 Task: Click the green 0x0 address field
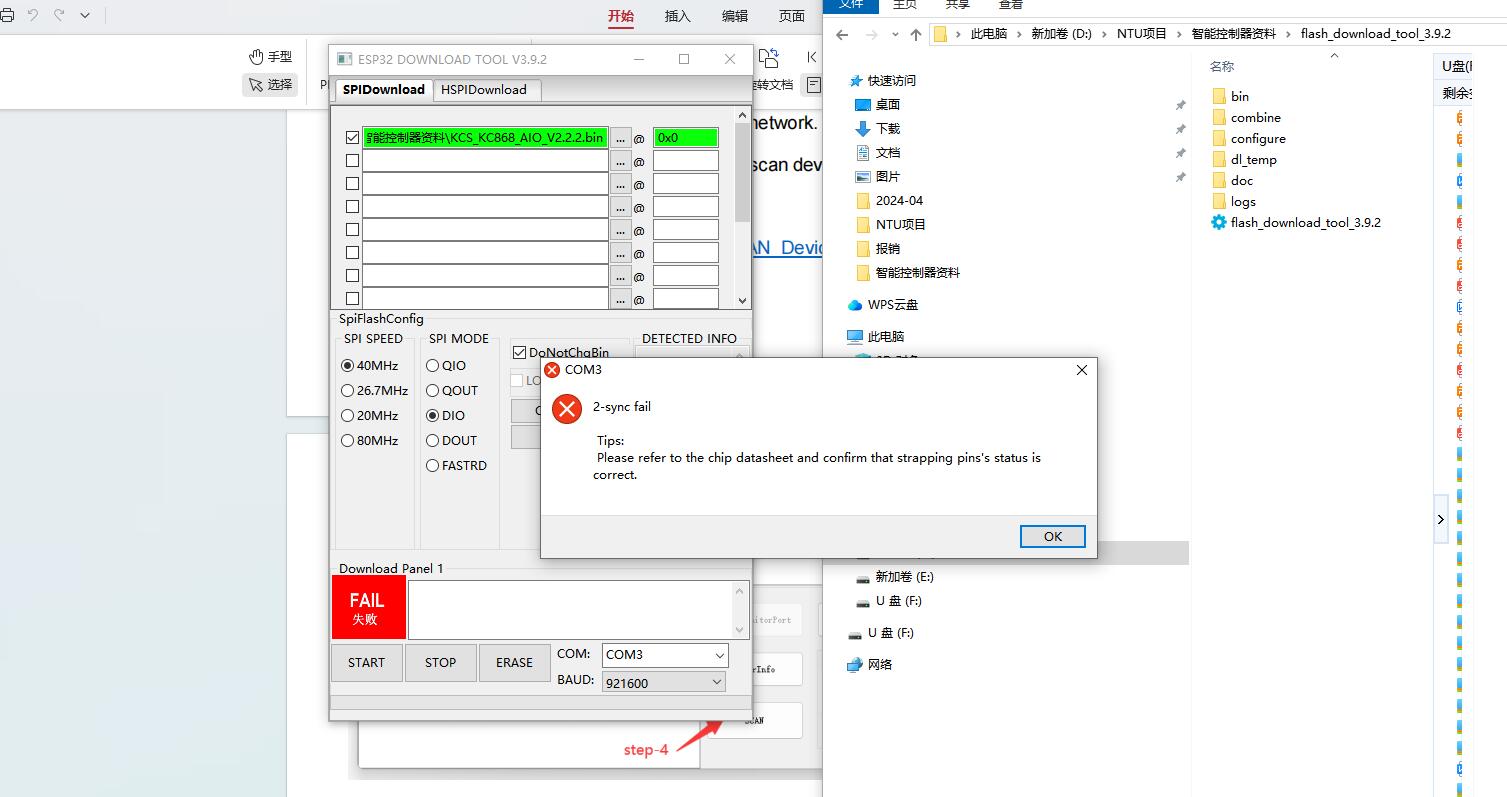pyautogui.click(x=685, y=138)
